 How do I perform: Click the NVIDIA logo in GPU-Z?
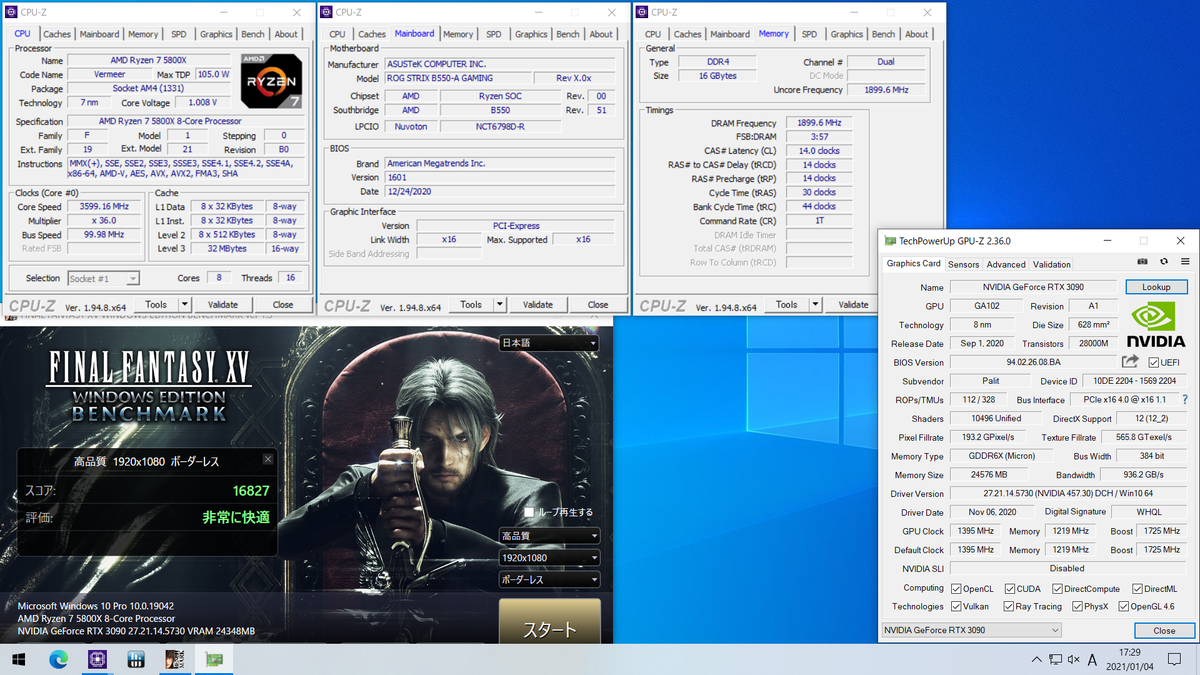tap(1155, 326)
